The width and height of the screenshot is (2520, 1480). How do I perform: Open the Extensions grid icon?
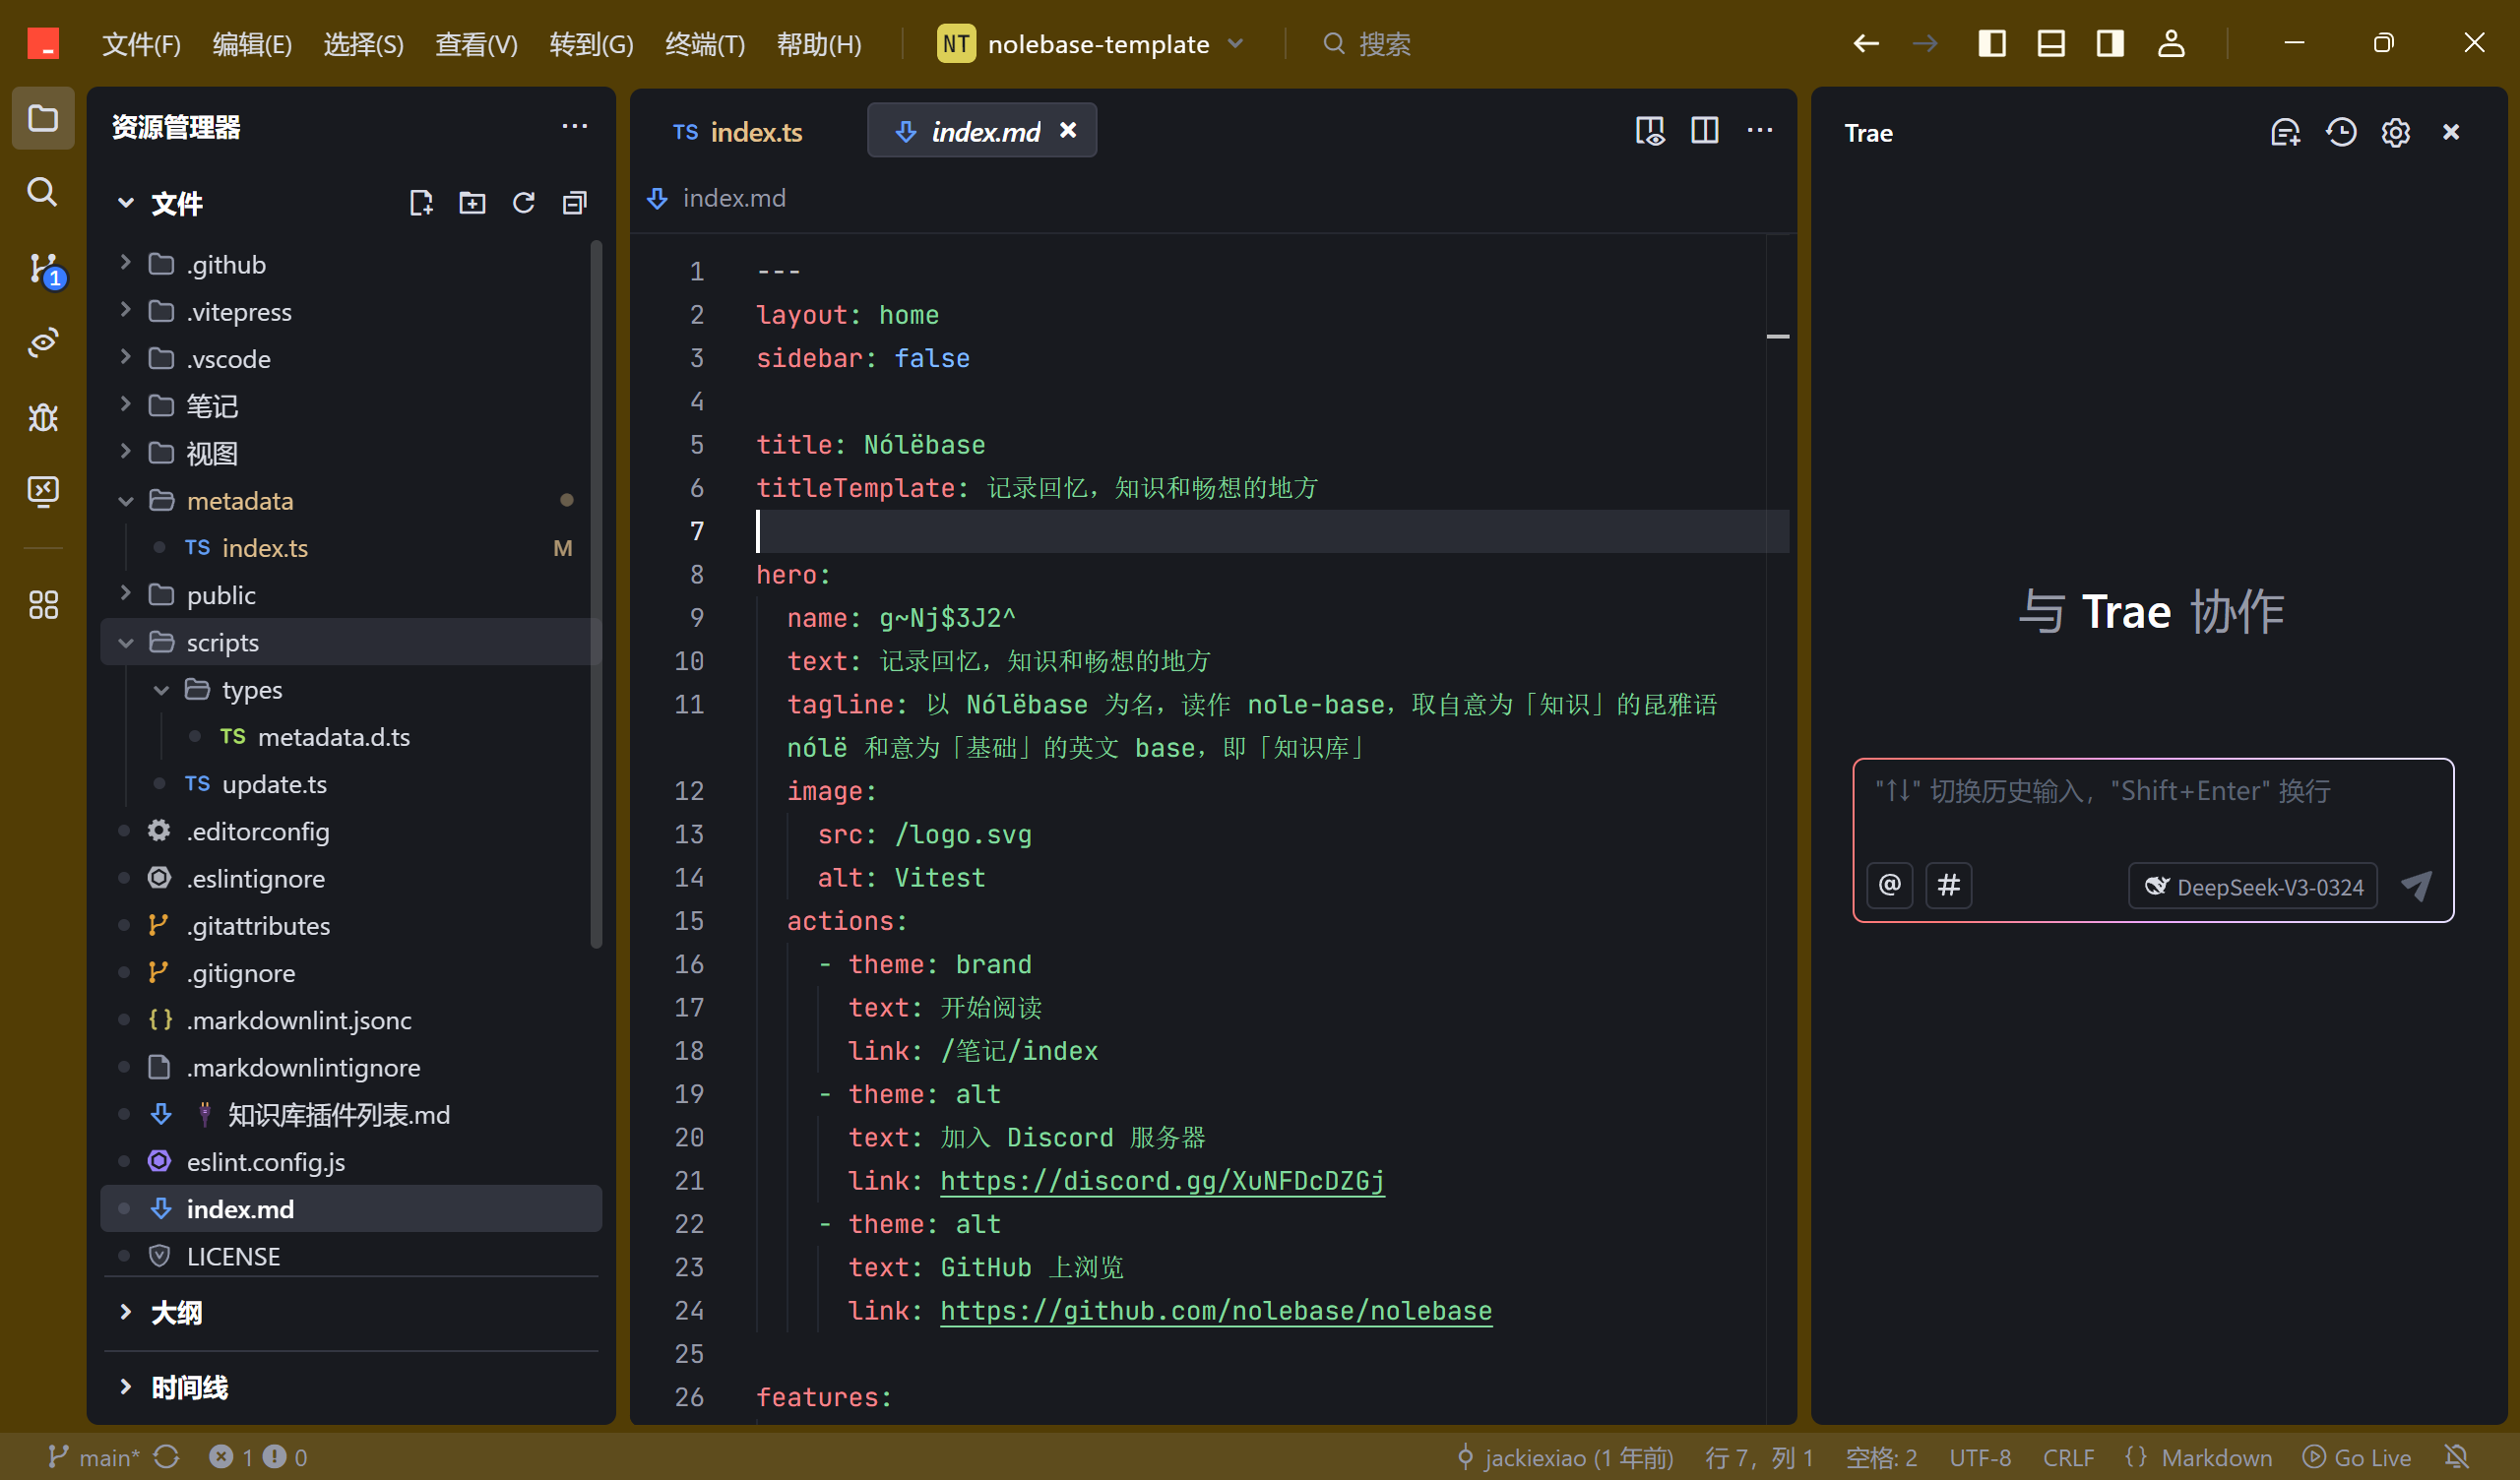[42, 604]
